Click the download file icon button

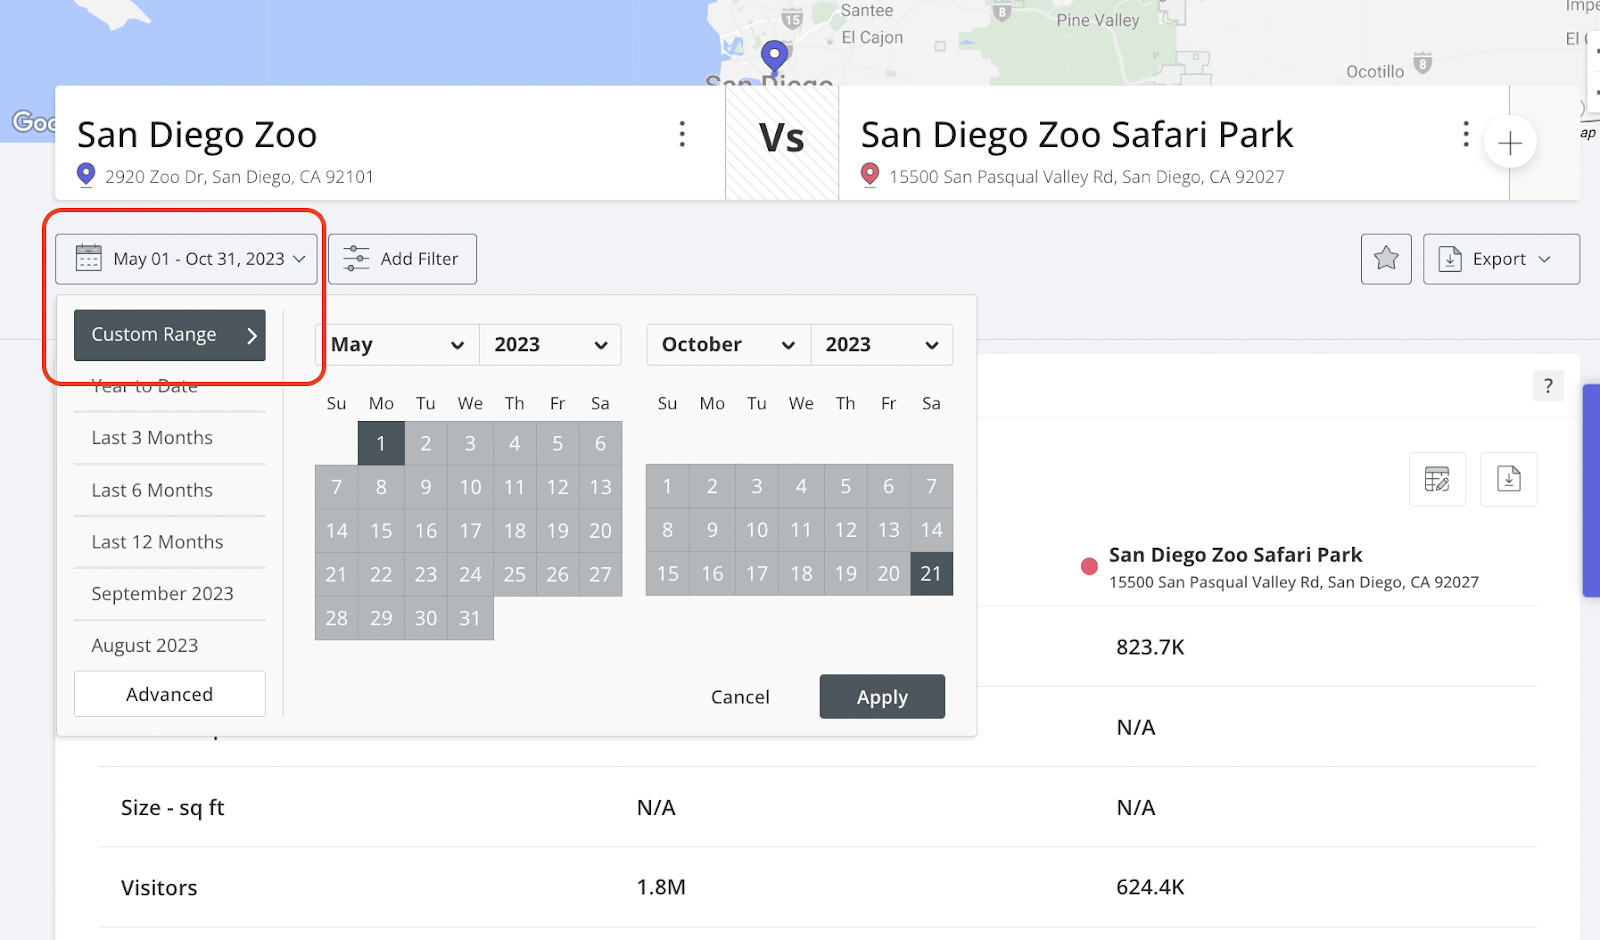[1509, 479]
